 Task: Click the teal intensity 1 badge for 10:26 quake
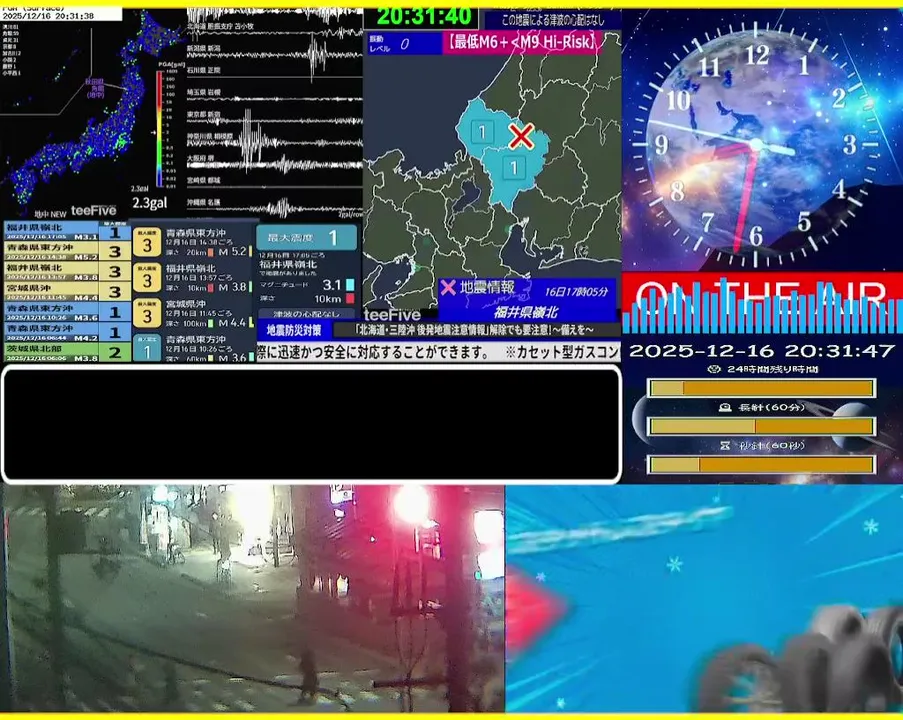click(147, 349)
